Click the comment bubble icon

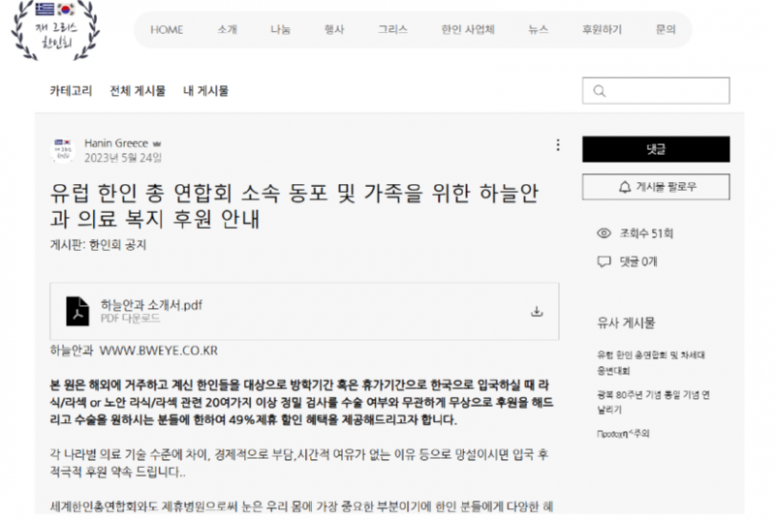coord(603,262)
